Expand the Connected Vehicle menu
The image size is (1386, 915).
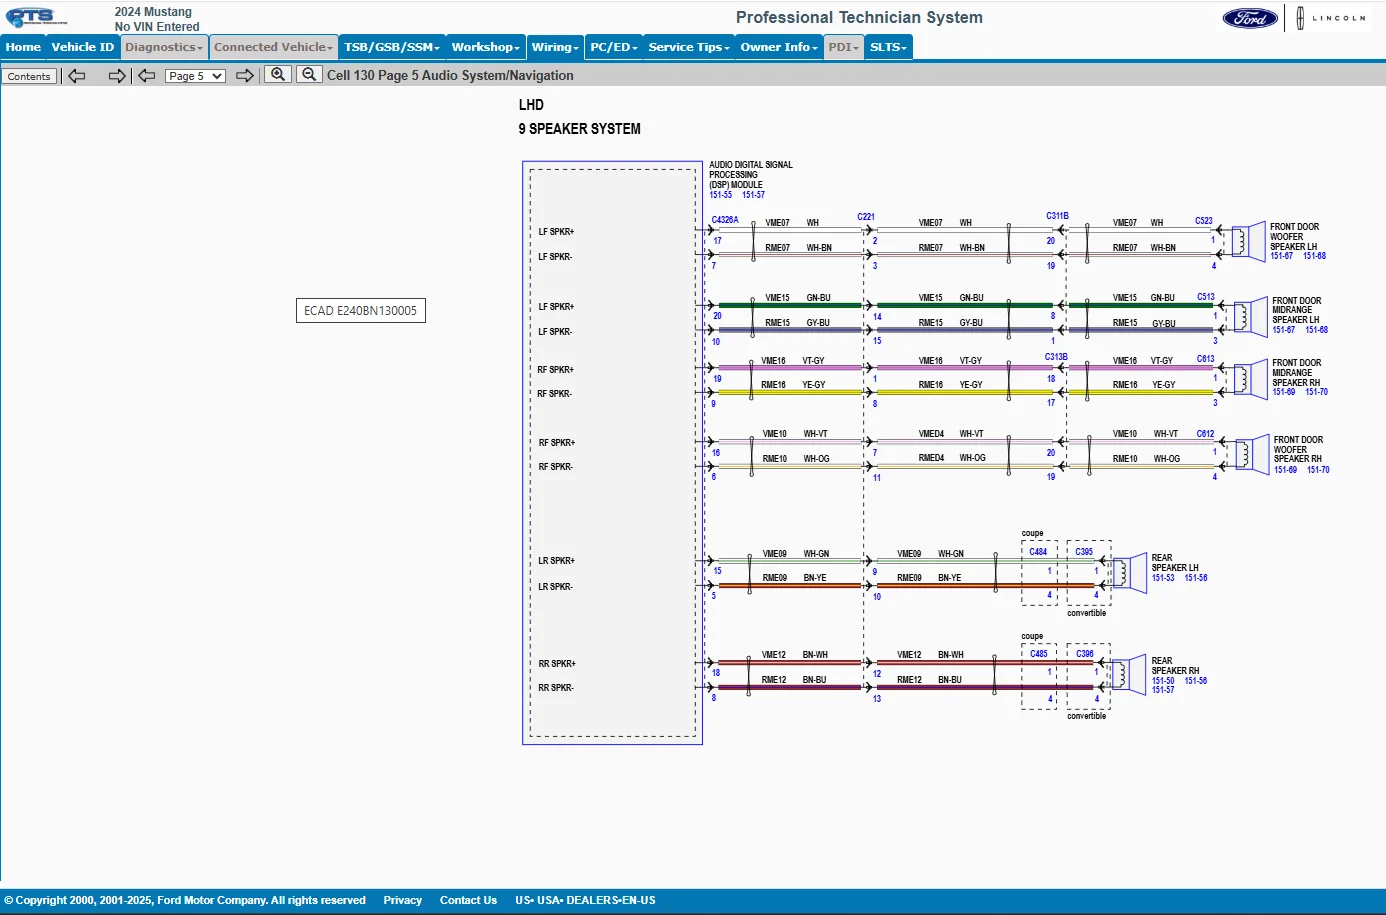273,47
